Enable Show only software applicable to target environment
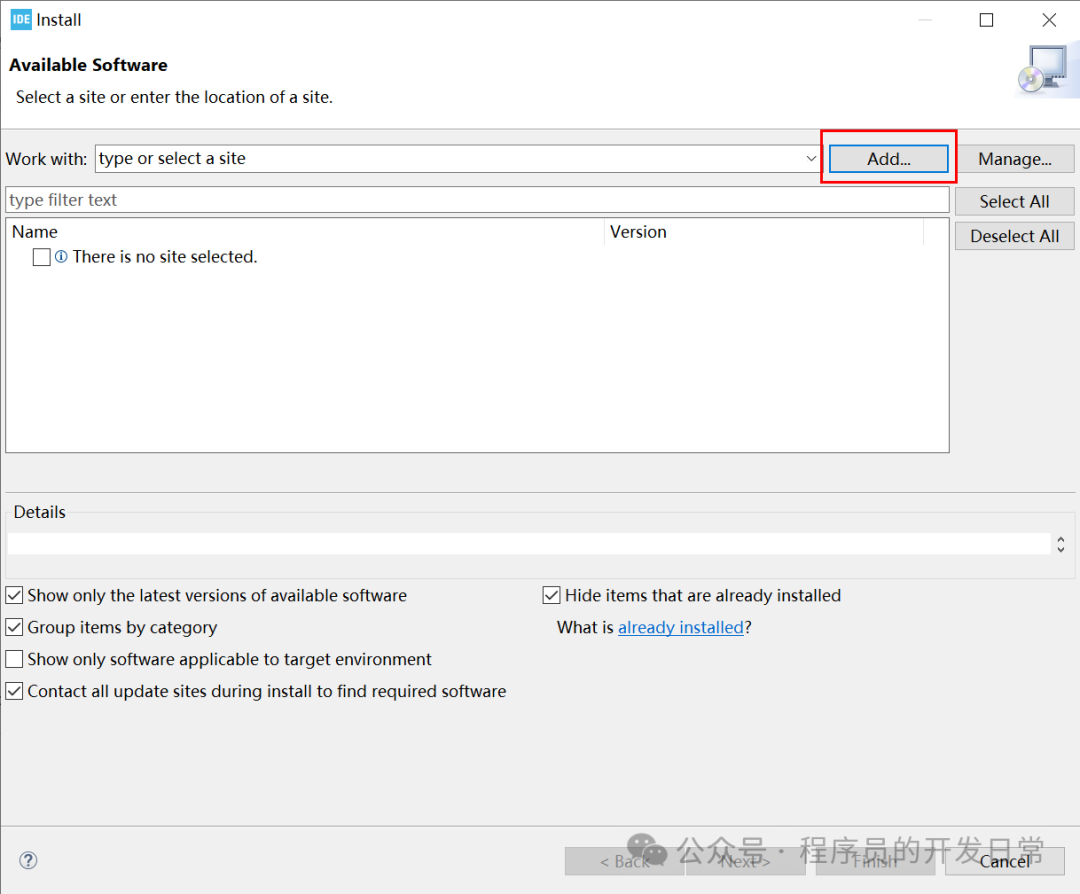 pyautogui.click(x=14, y=659)
